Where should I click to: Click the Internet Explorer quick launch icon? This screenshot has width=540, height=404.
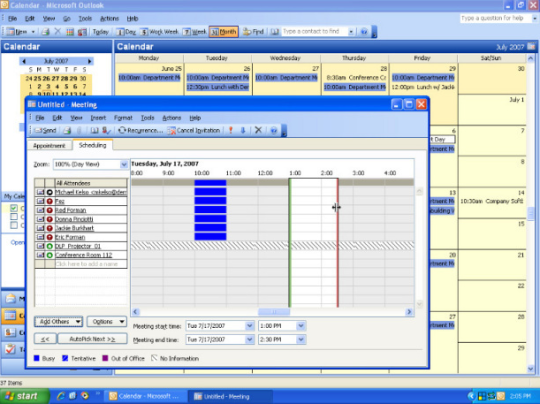pyautogui.click(x=61, y=396)
